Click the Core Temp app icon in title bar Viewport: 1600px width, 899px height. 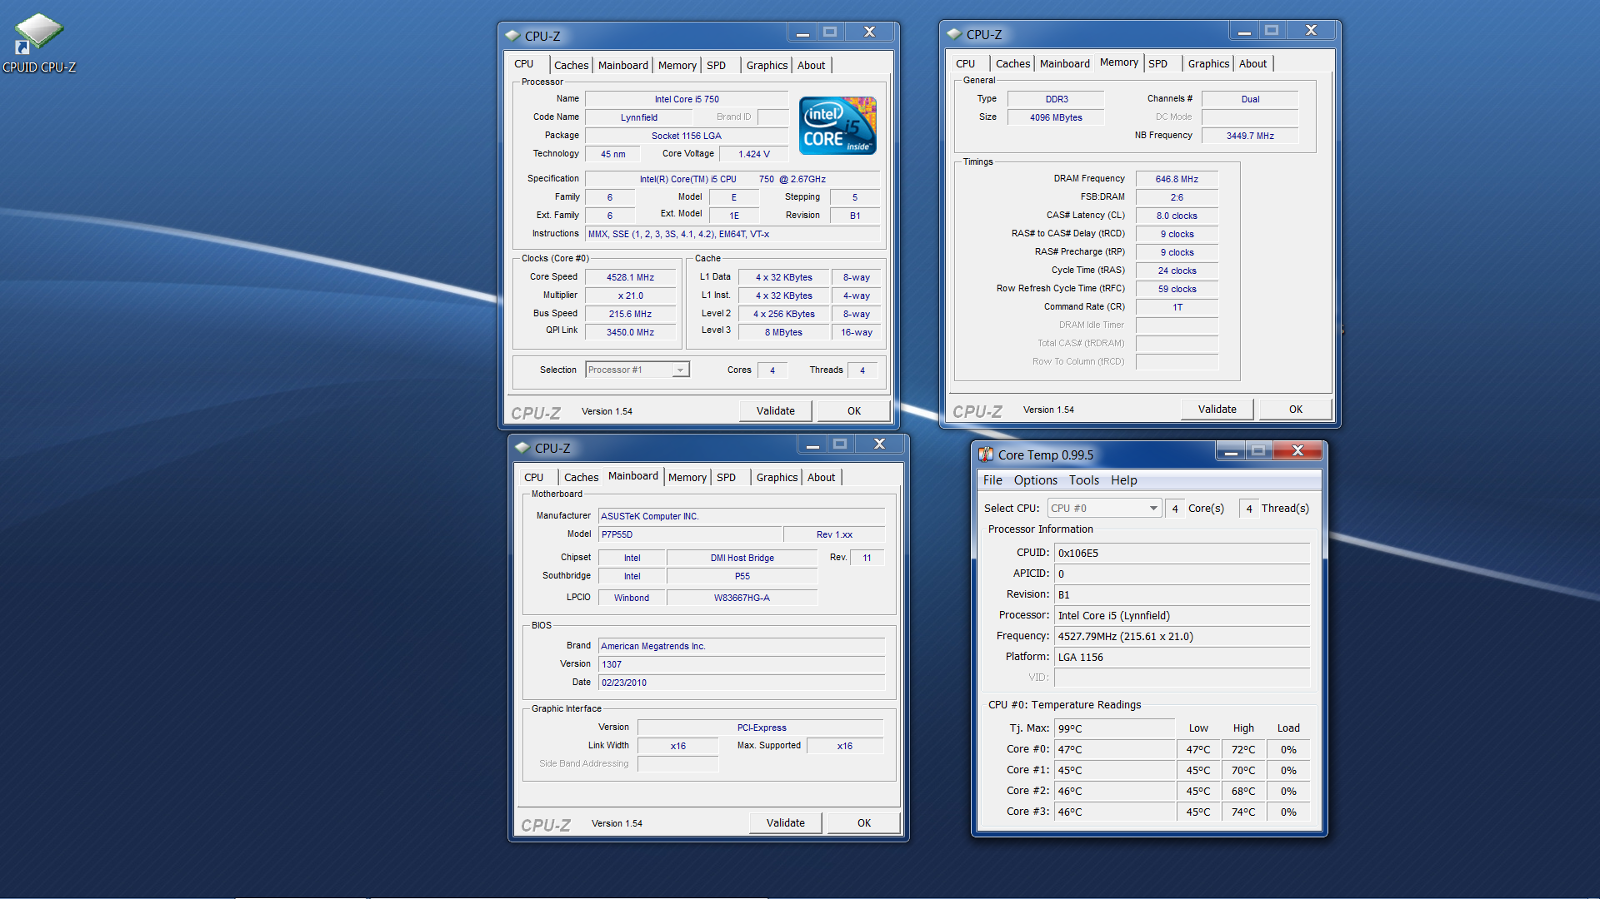coord(986,455)
